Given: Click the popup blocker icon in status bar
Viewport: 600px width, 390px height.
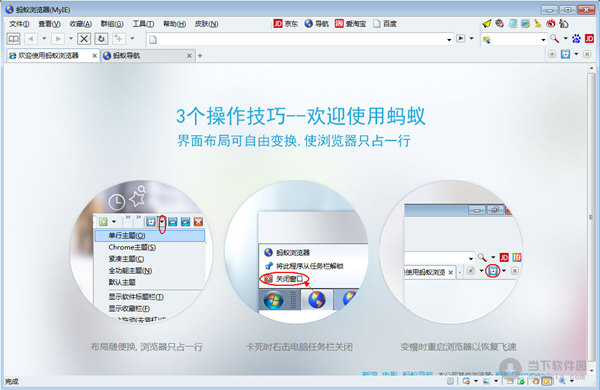Looking at the screenshot, I should coord(466,381).
